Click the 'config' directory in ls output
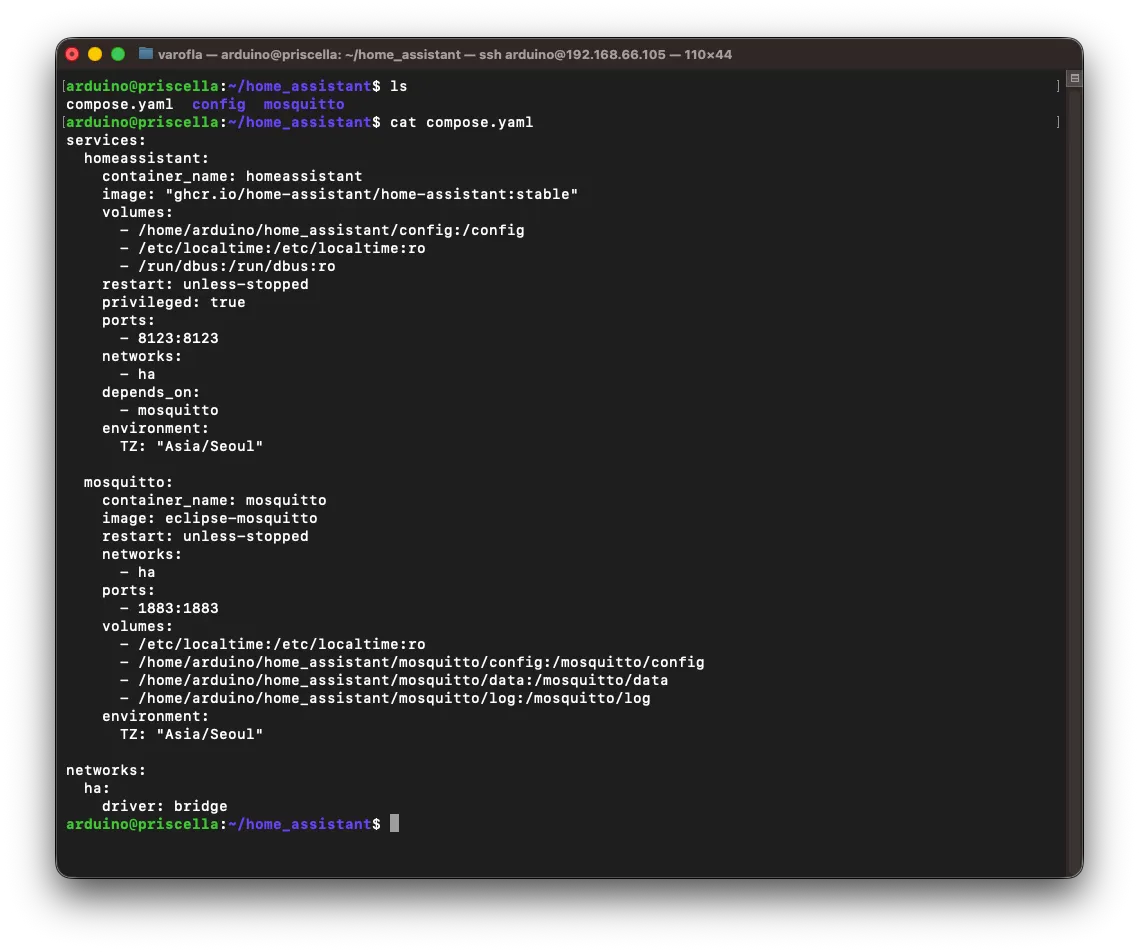Viewport: 1139px width, 952px height. (x=219, y=105)
